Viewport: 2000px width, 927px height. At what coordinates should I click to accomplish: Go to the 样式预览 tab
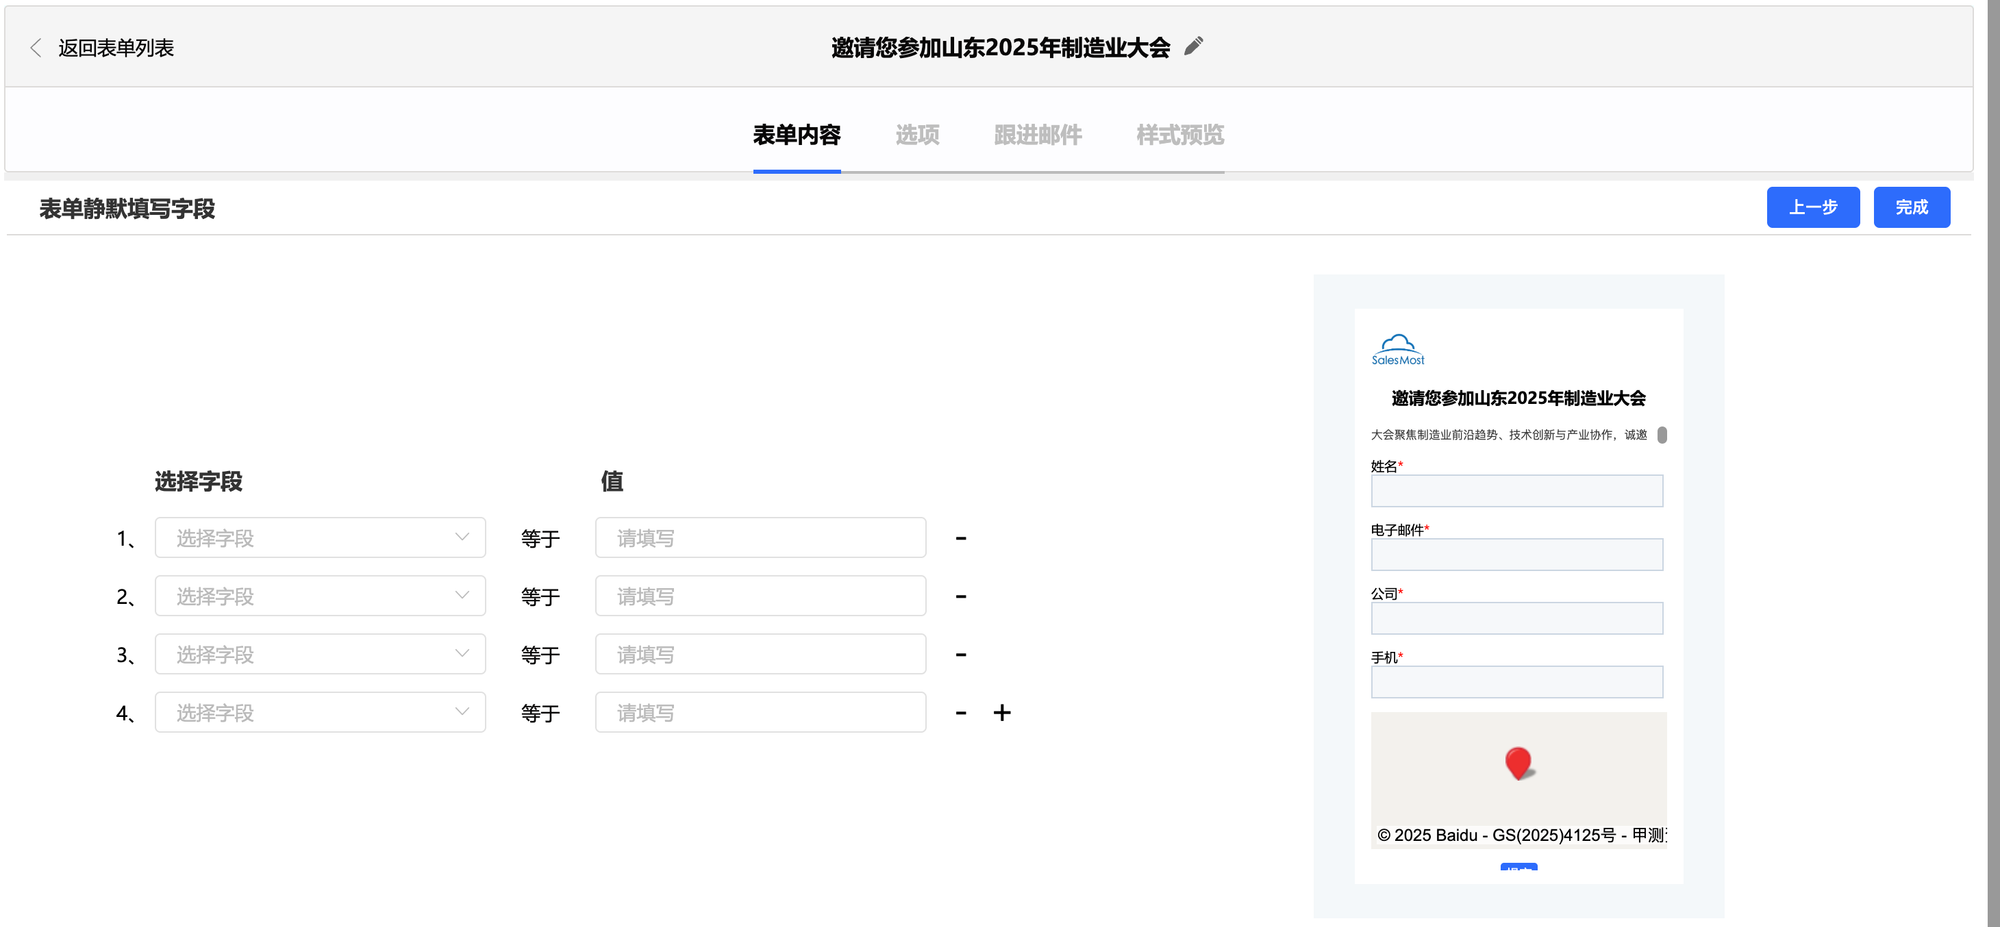[1180, 135]
